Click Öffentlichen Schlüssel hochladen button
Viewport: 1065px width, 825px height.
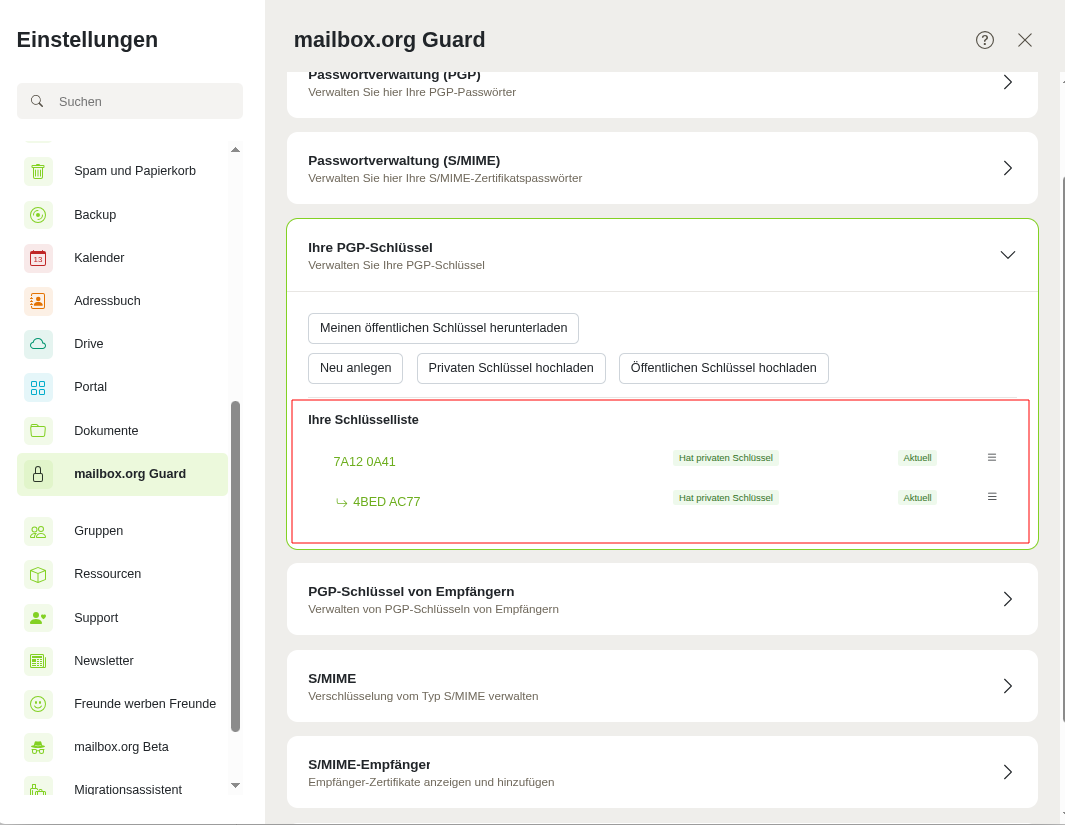[x=723, y=368]
